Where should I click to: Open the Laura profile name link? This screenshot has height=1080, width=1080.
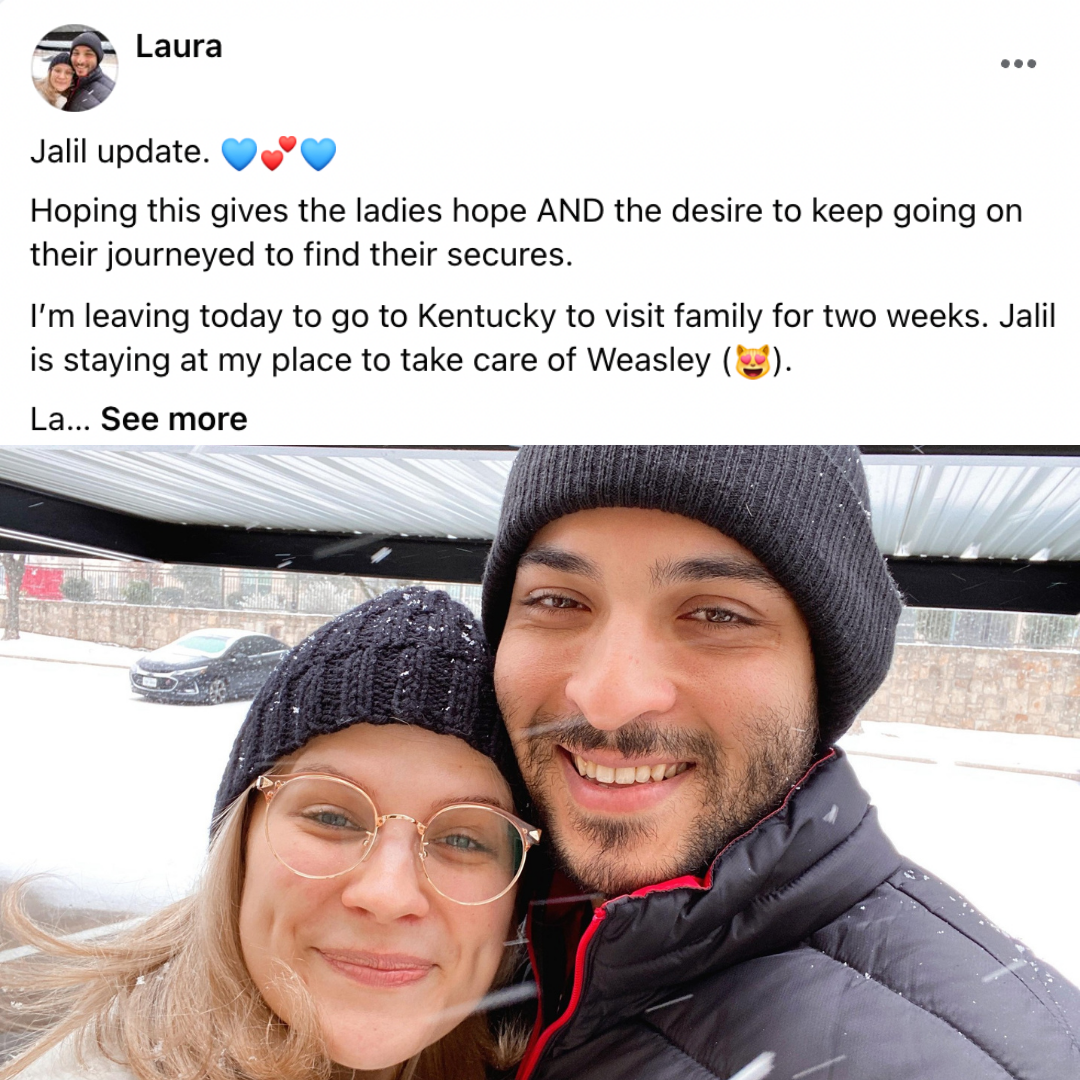pos(179,47)
